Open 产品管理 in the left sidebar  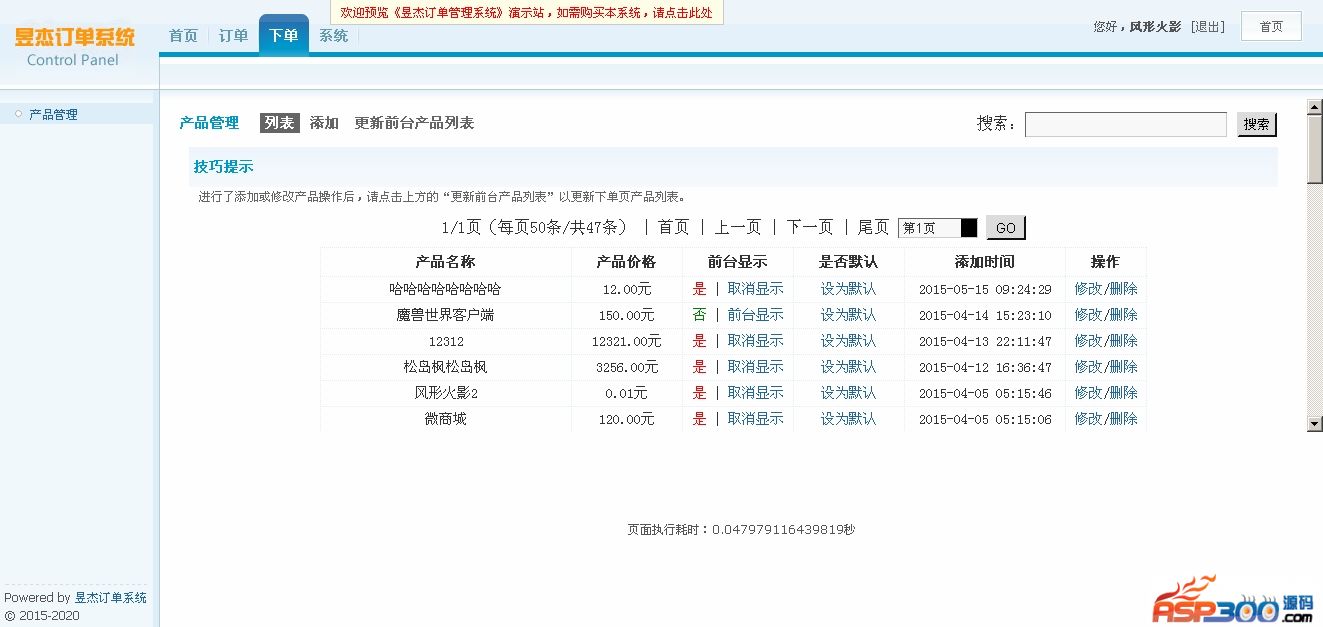[x=53, y=114]
